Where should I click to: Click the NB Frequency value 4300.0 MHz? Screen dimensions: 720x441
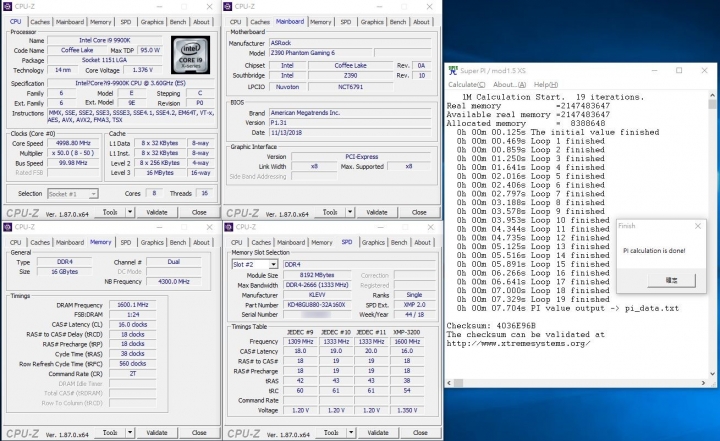coord(174,282)
